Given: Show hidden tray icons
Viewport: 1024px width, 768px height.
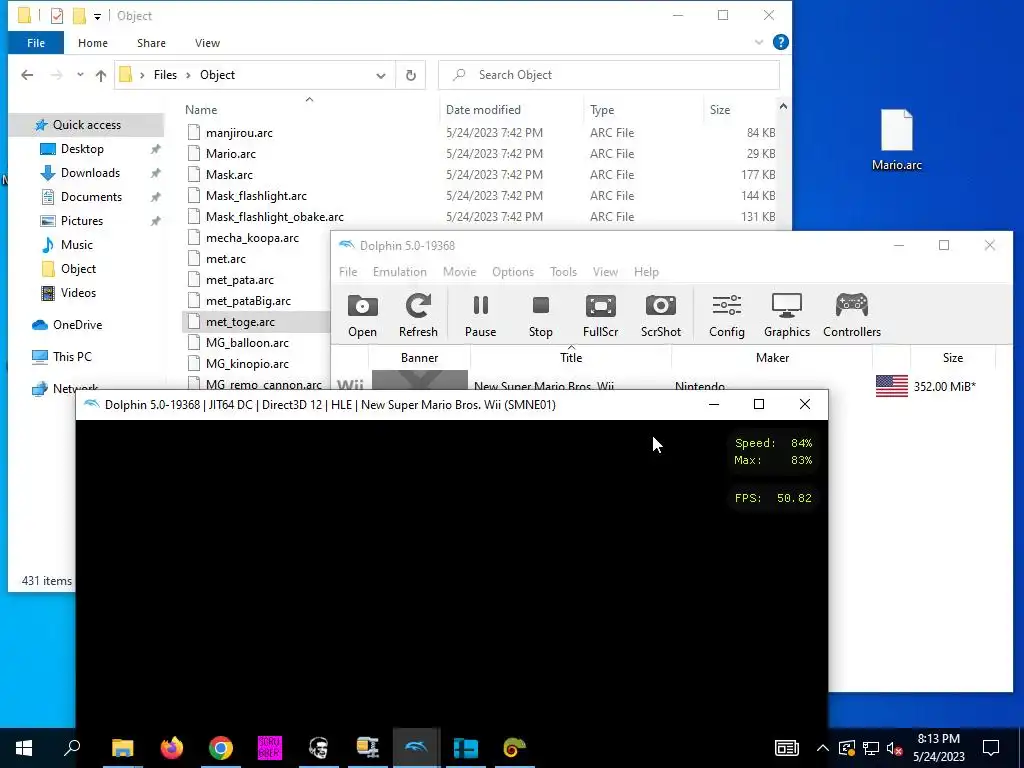Looking at the screenshot, I should click(822, 748).
